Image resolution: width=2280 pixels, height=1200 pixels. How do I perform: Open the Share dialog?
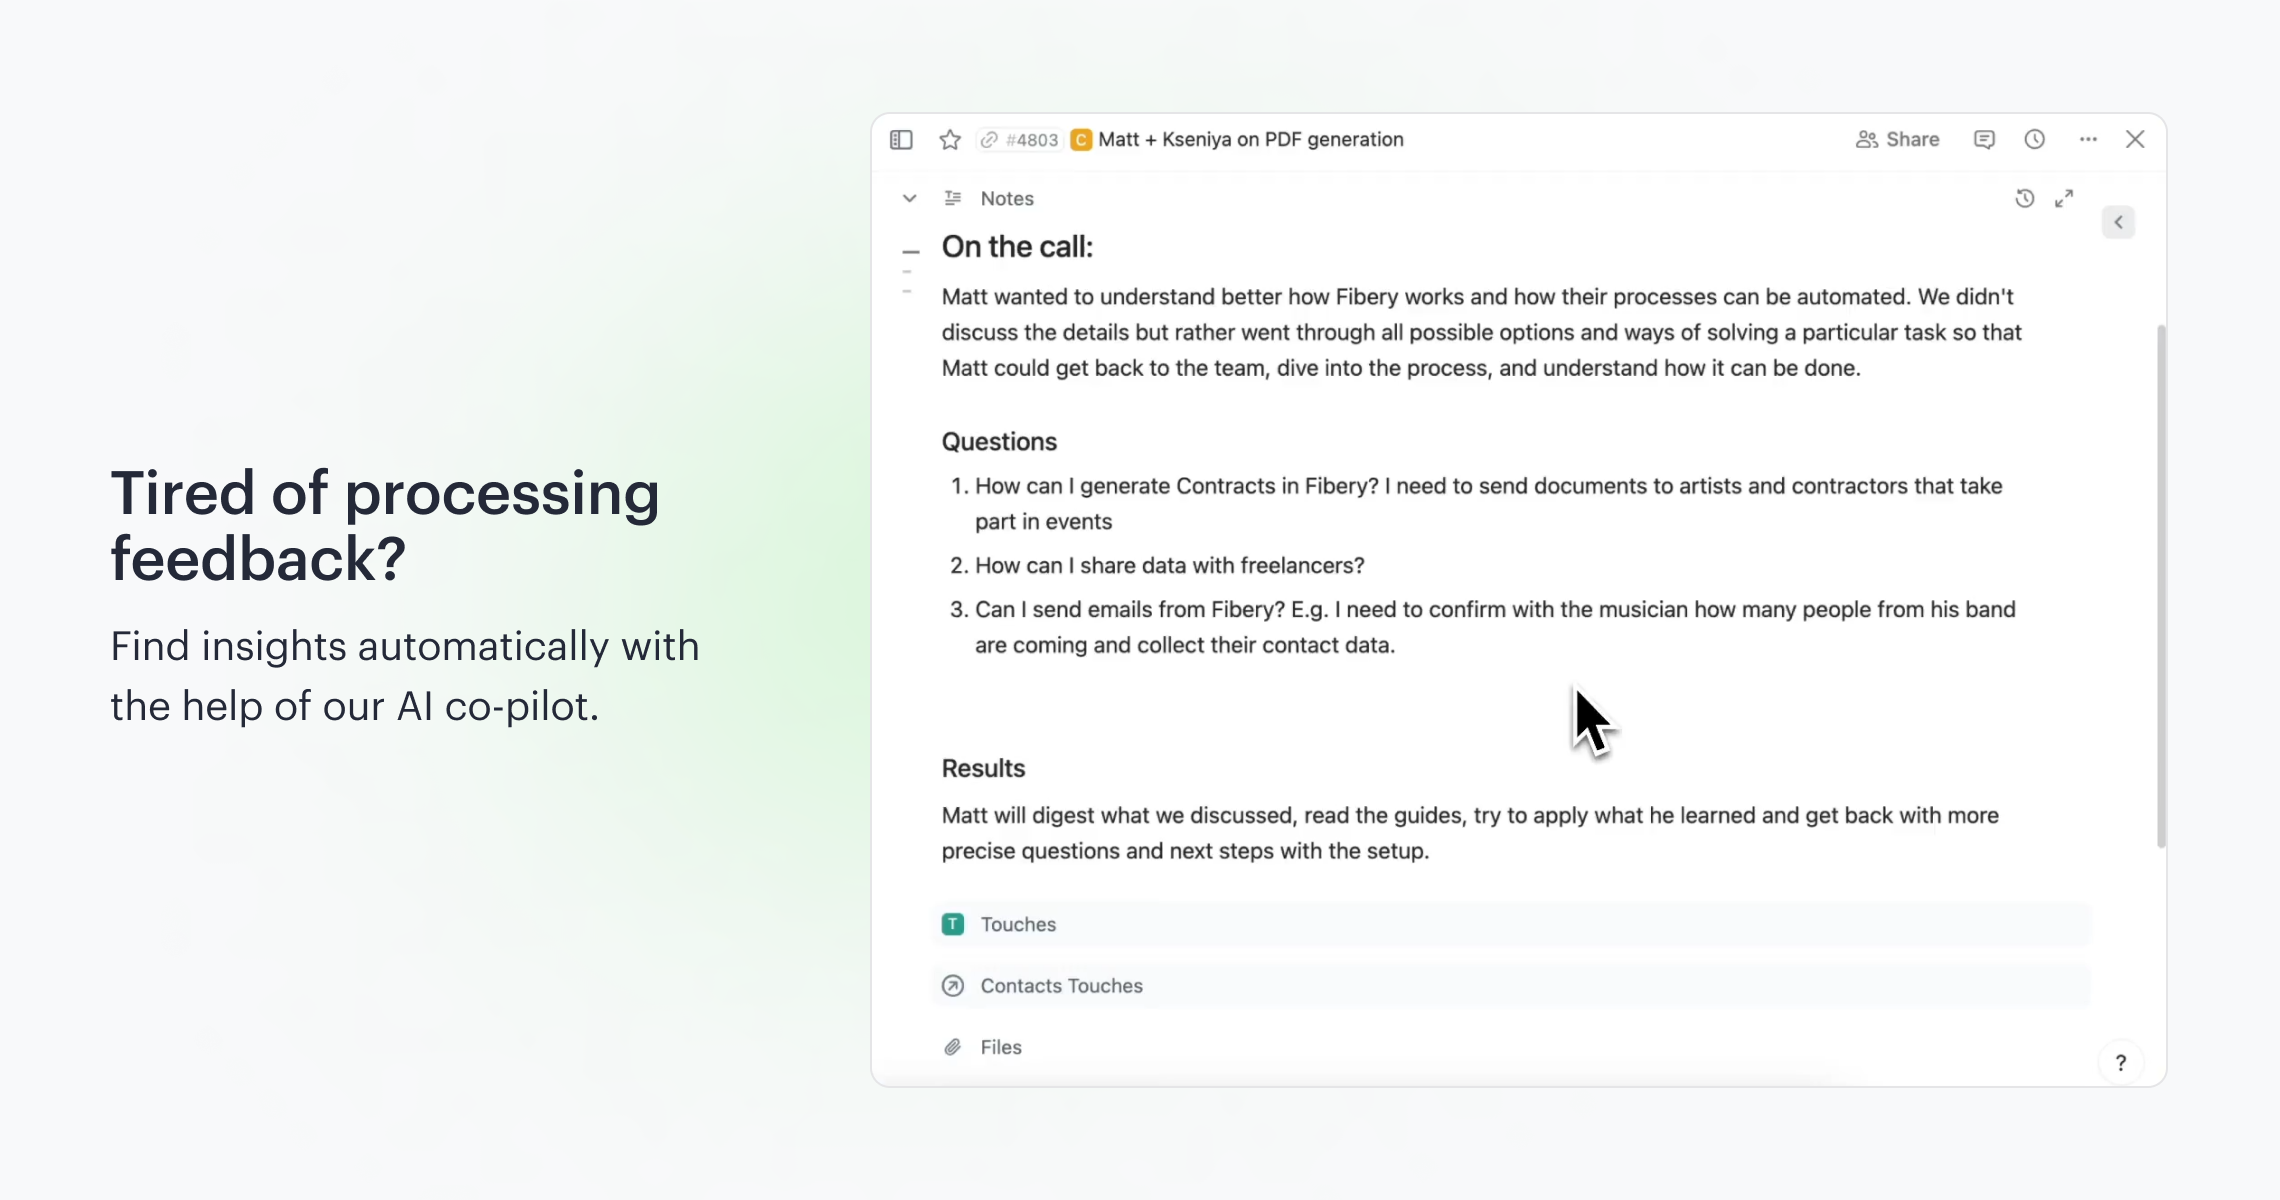(1897, 140)
